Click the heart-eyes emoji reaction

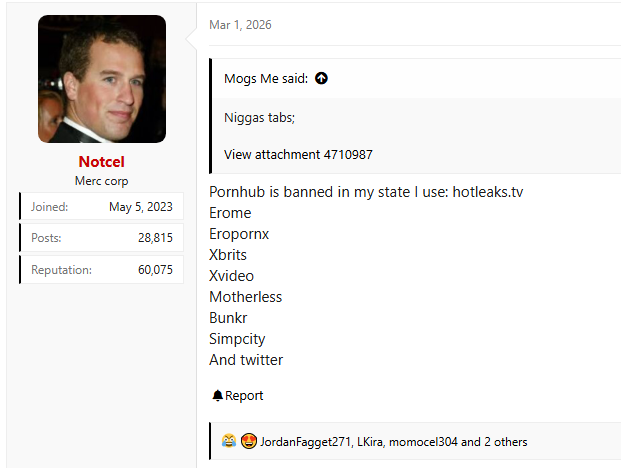tap(248, 441)
